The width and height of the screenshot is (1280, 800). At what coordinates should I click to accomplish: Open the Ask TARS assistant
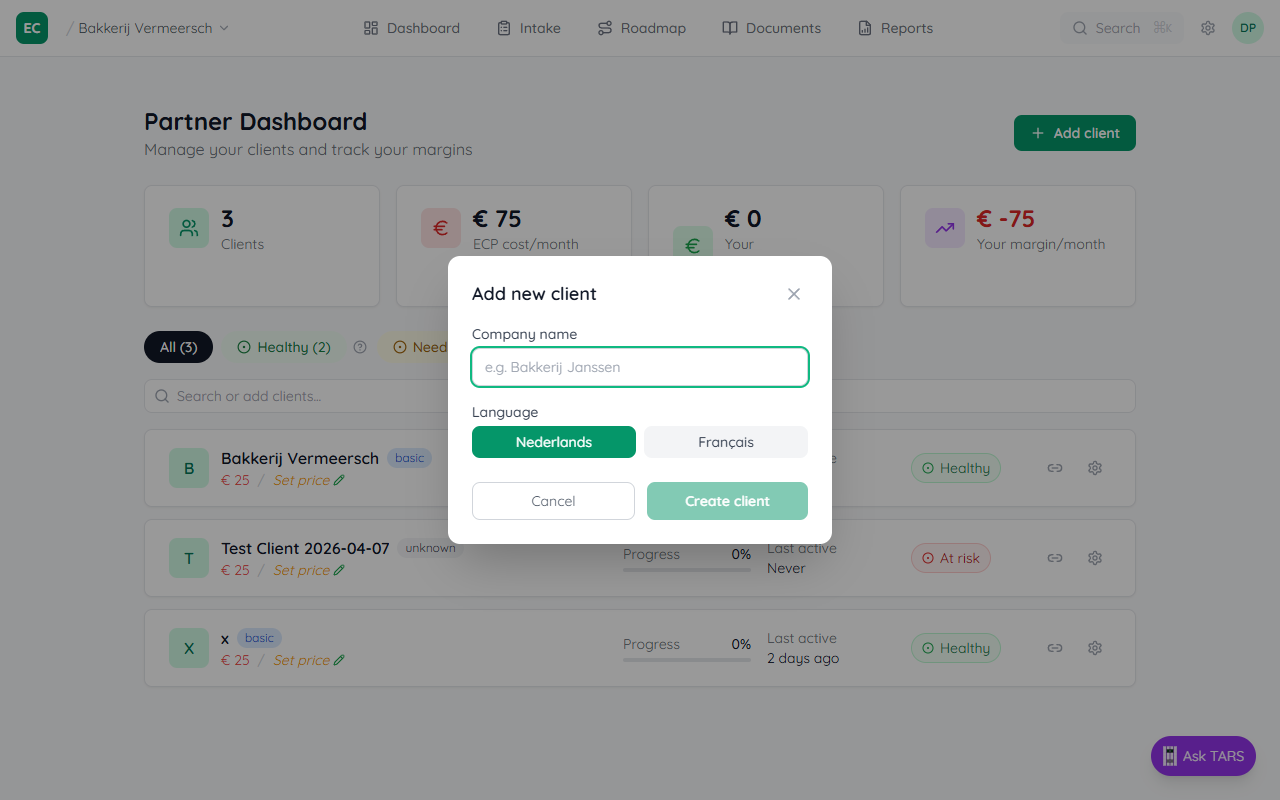tap(1202, 756)
